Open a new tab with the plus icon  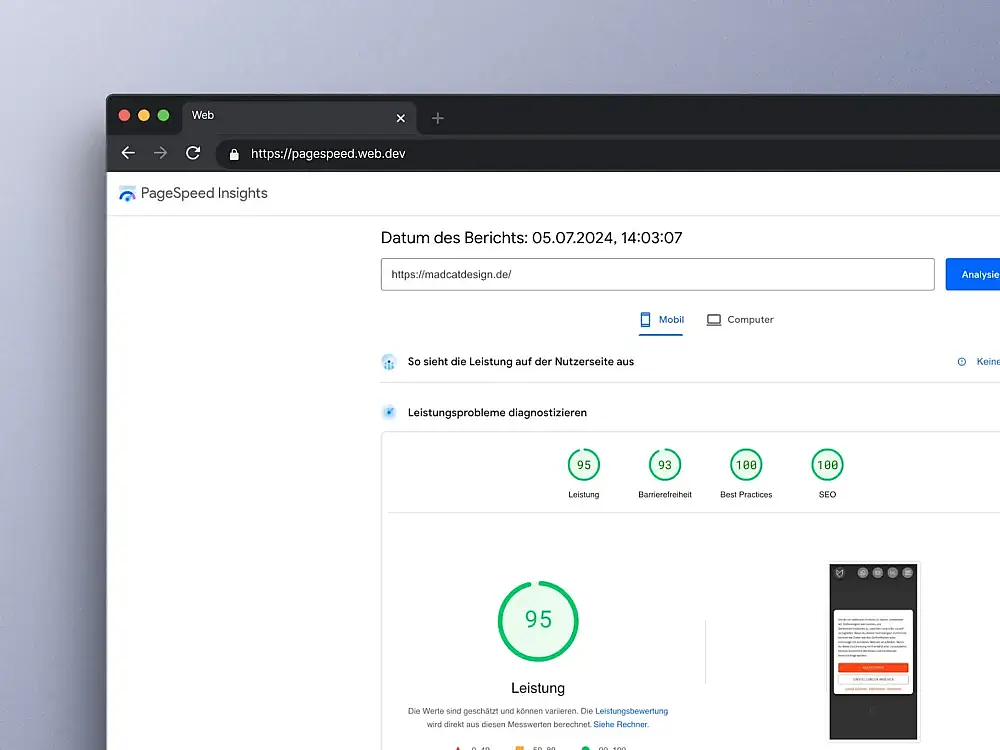tap(438, 118)
